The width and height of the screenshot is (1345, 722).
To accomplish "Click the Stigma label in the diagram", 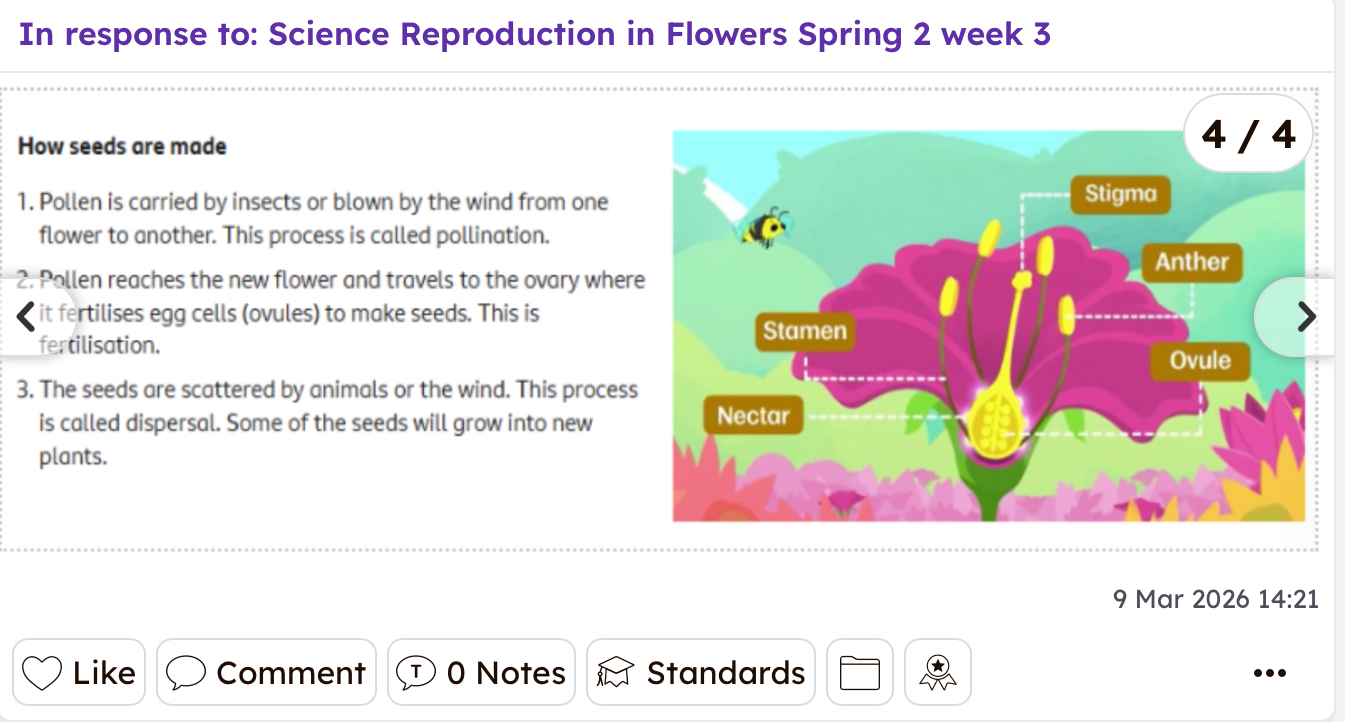I will point(1120,194).
